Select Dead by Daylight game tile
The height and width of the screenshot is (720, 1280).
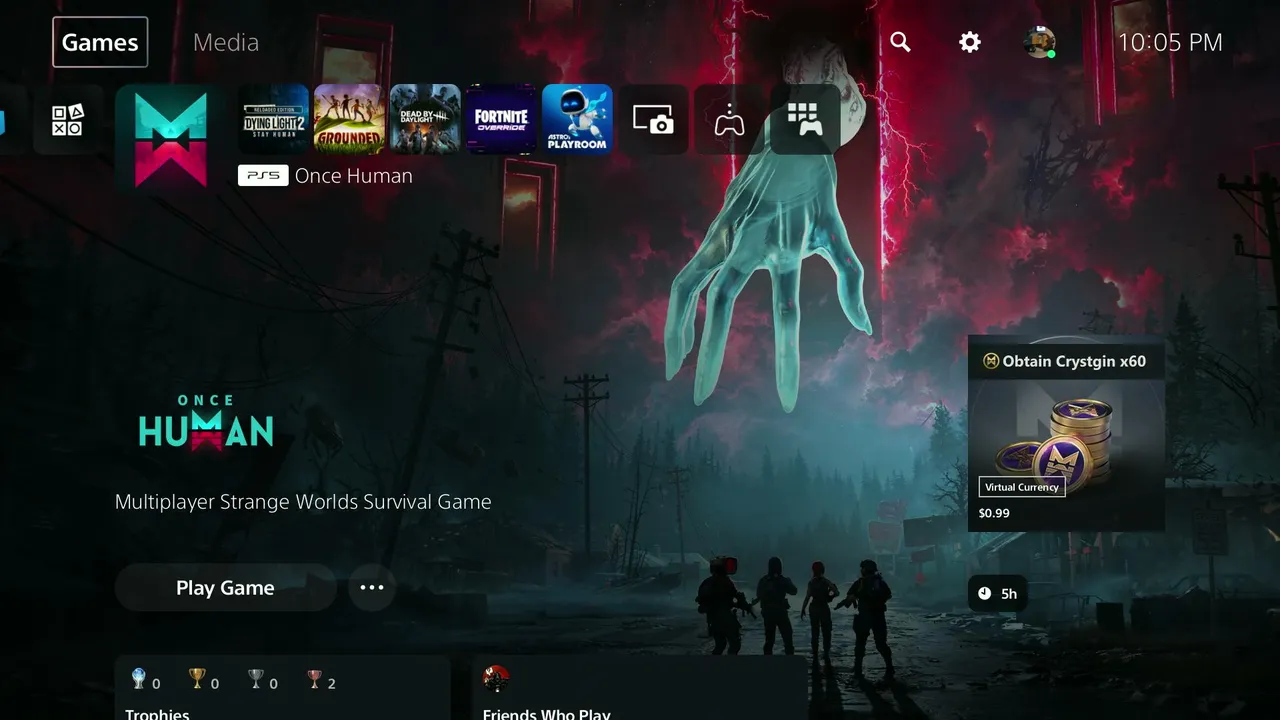[425, 119]
